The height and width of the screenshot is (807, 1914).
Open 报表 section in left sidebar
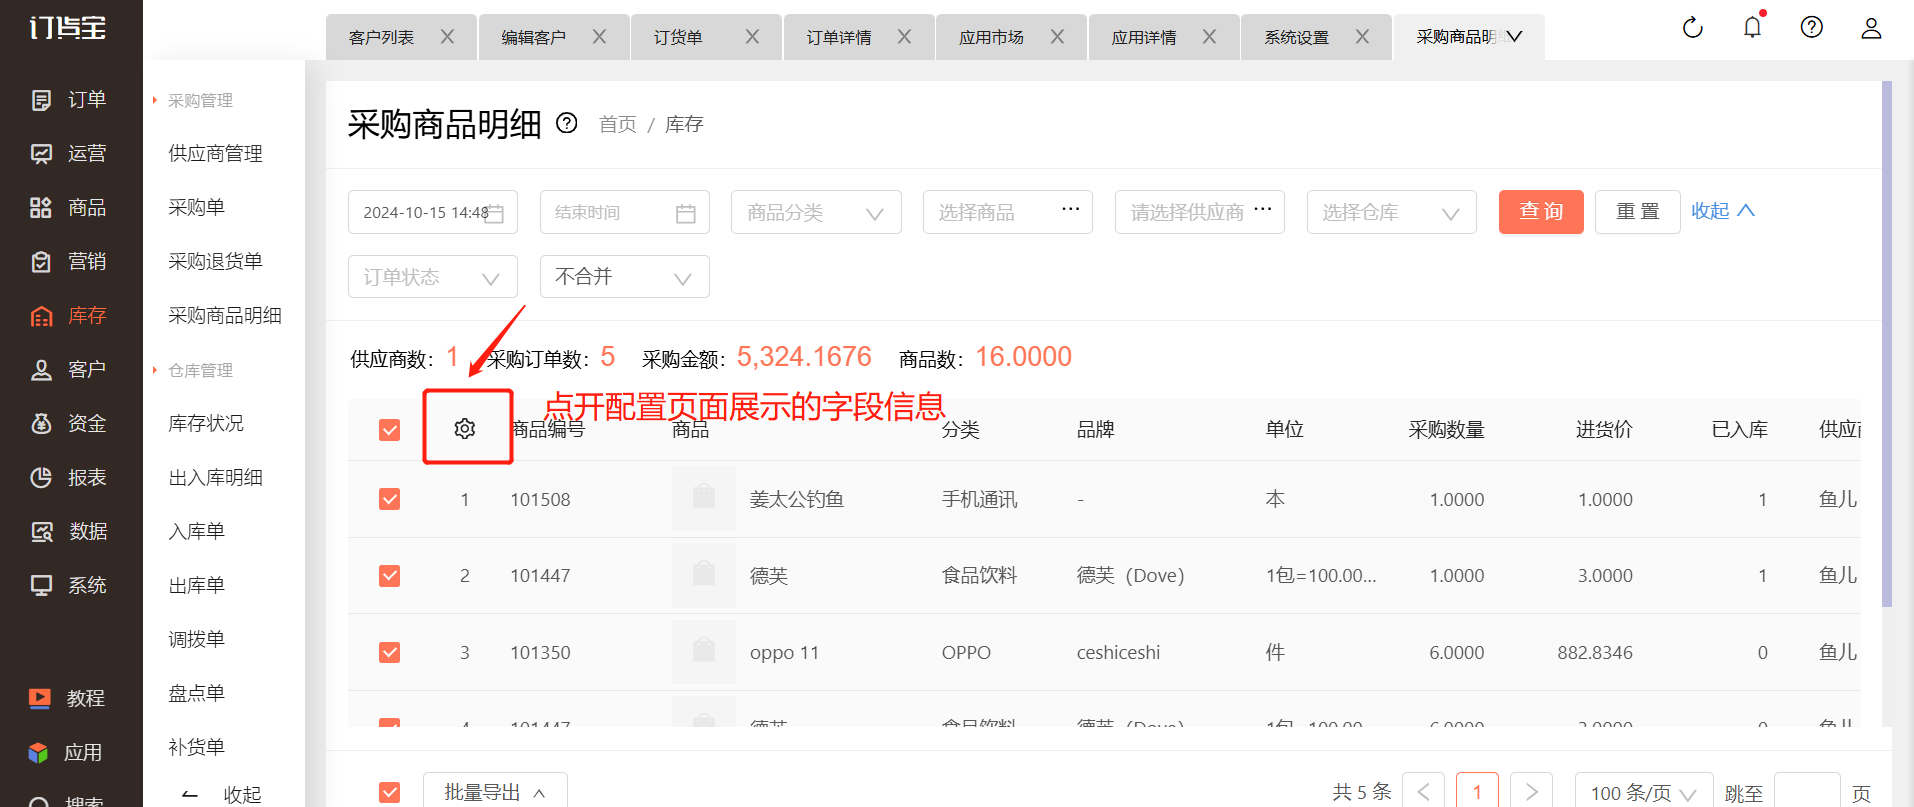[x=70, y=478]
